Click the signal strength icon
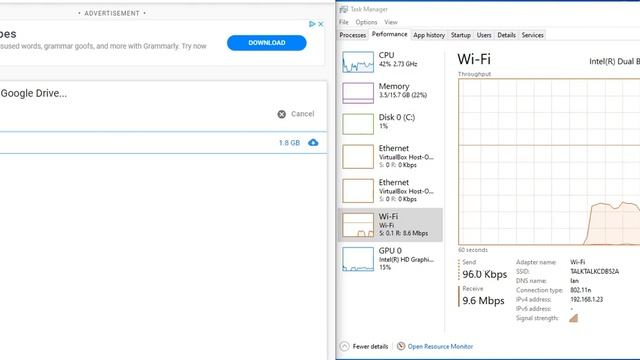640x360 pixels. pos(573,318)
